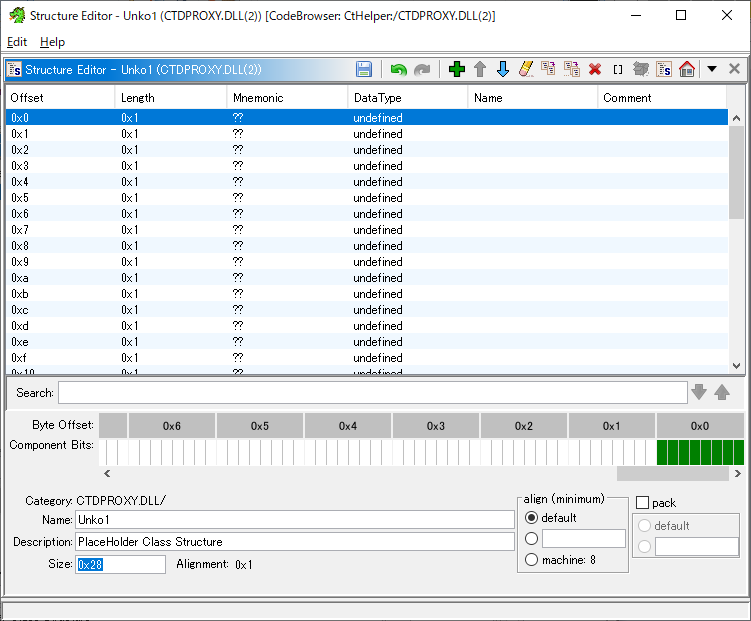This screenshot has width=751, height=621.
Task: Open the Edit menu
Action: 17,42
